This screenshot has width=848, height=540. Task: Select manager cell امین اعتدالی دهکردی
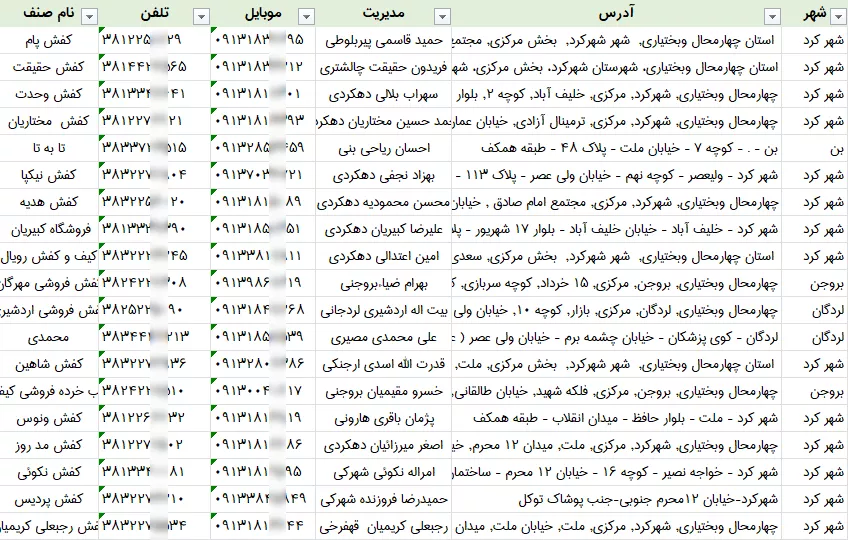(383, 256)
